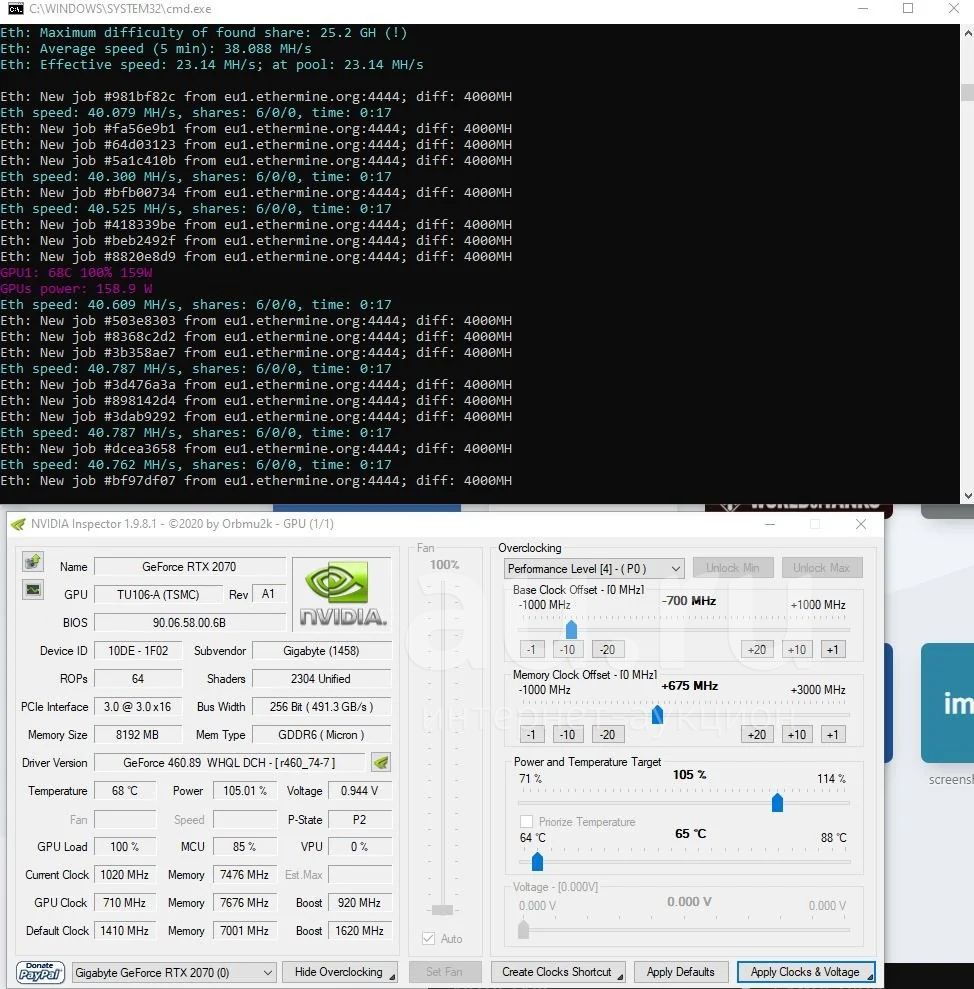Click the driver update check icon
The image size is (974, 989).
pyautogui.click(x=380, y=763)
